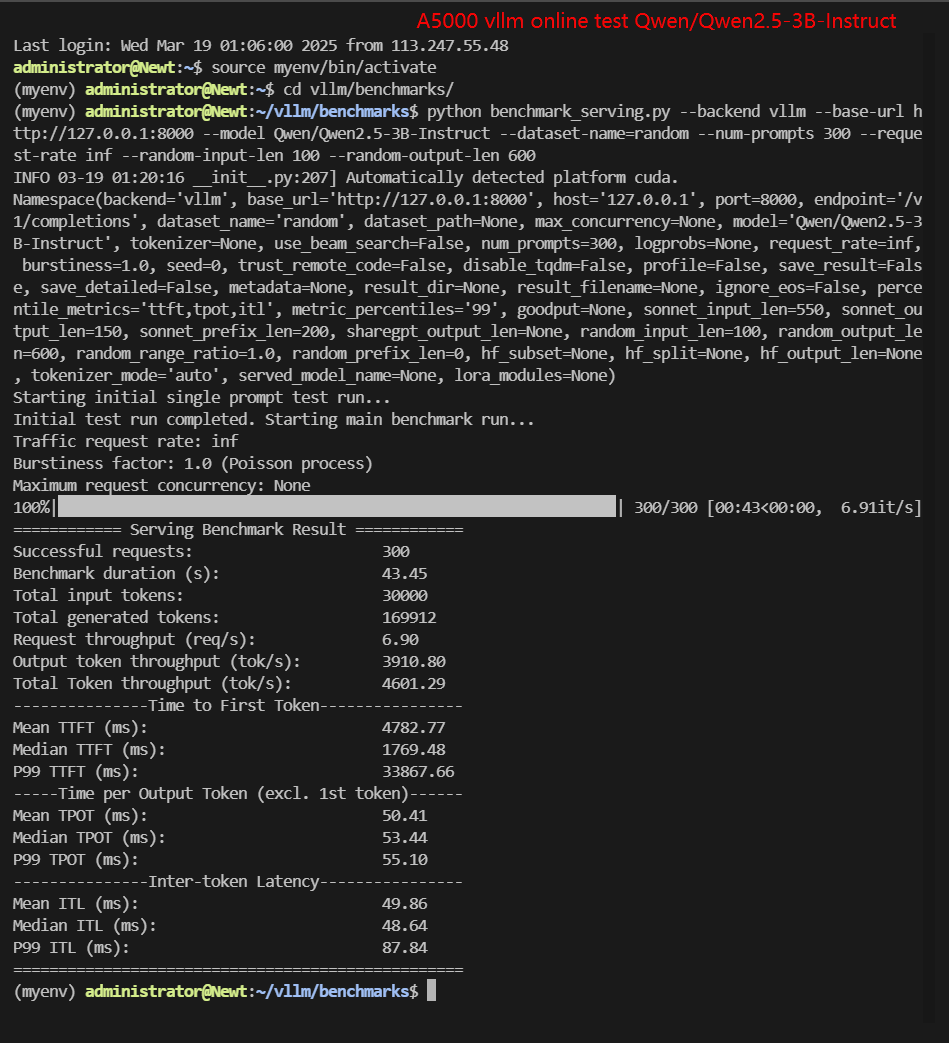The height and width of the screenshot is (1043, 949).
Task: Click the 'Benchmark duration (s):' label
Action: click(116, 573)
